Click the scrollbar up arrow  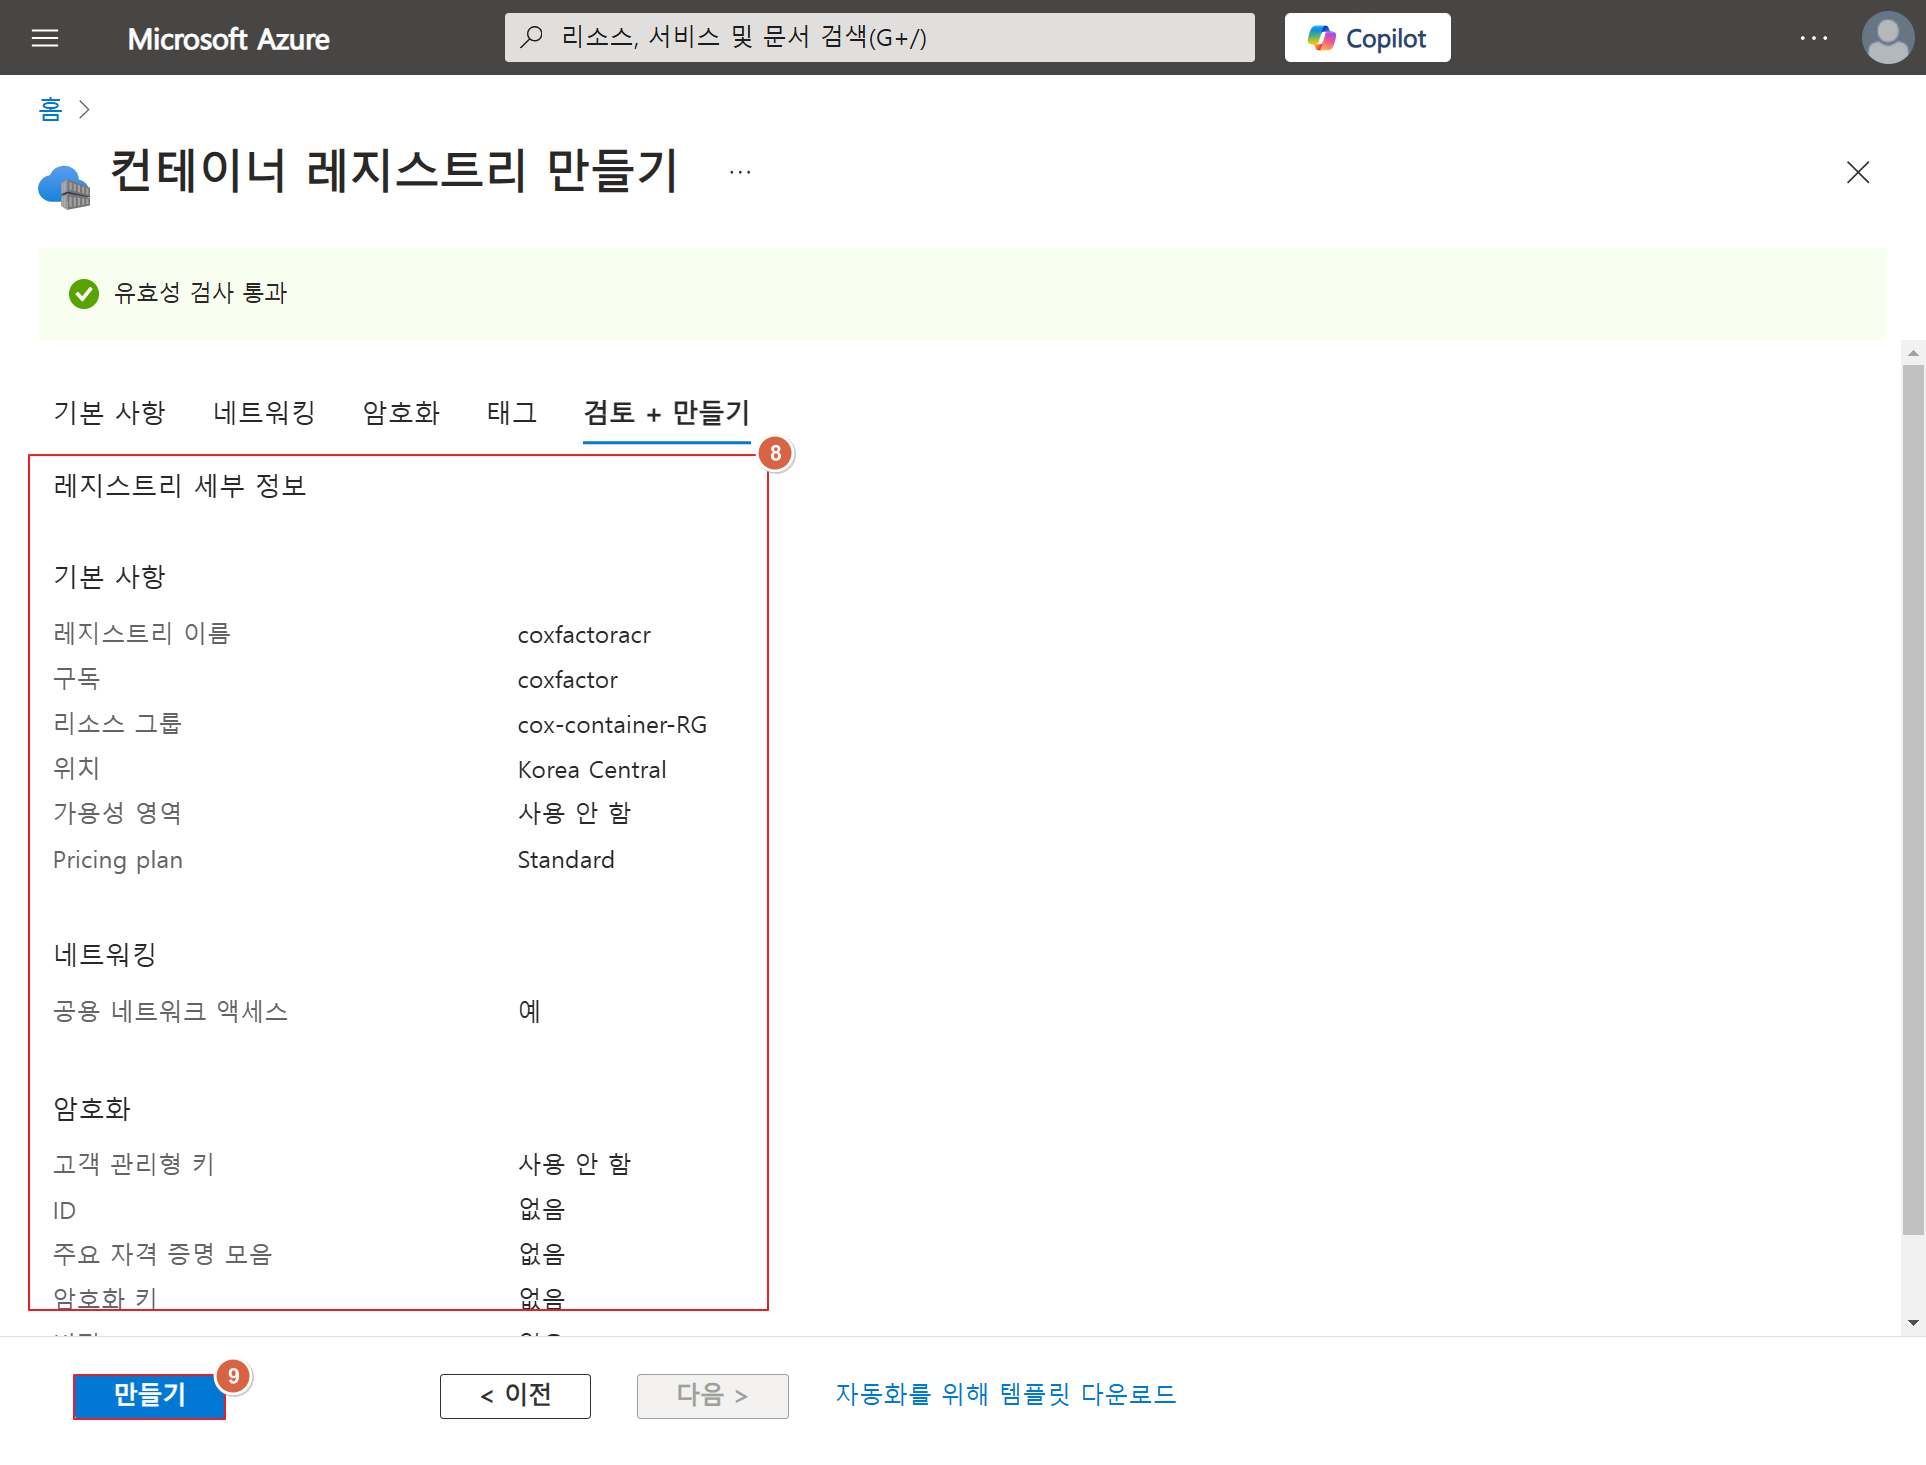click(1913, 352)
